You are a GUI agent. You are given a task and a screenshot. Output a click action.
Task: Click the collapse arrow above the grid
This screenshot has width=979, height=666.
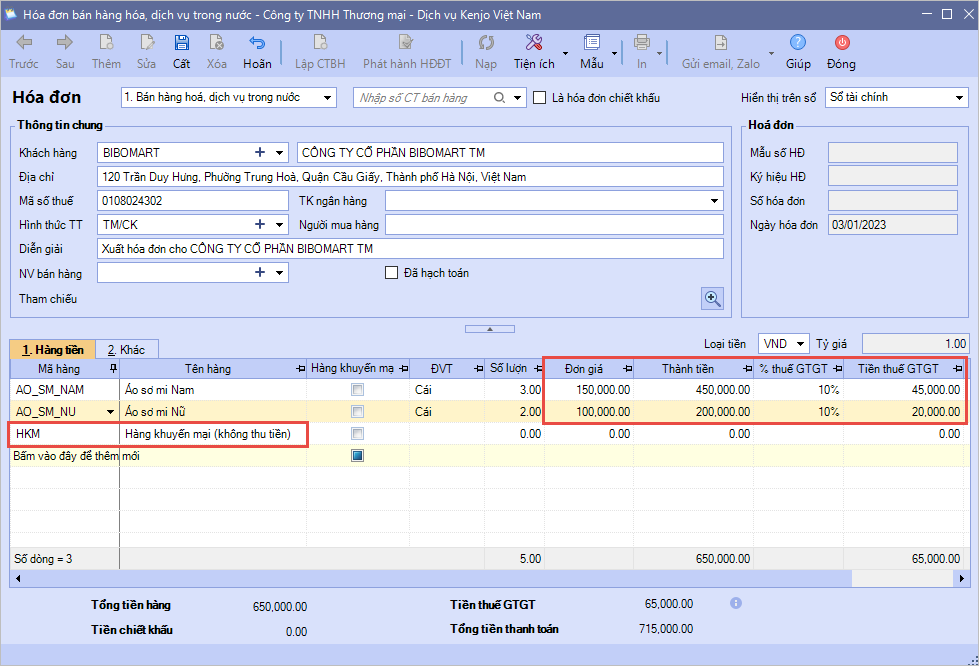(489, 328)
